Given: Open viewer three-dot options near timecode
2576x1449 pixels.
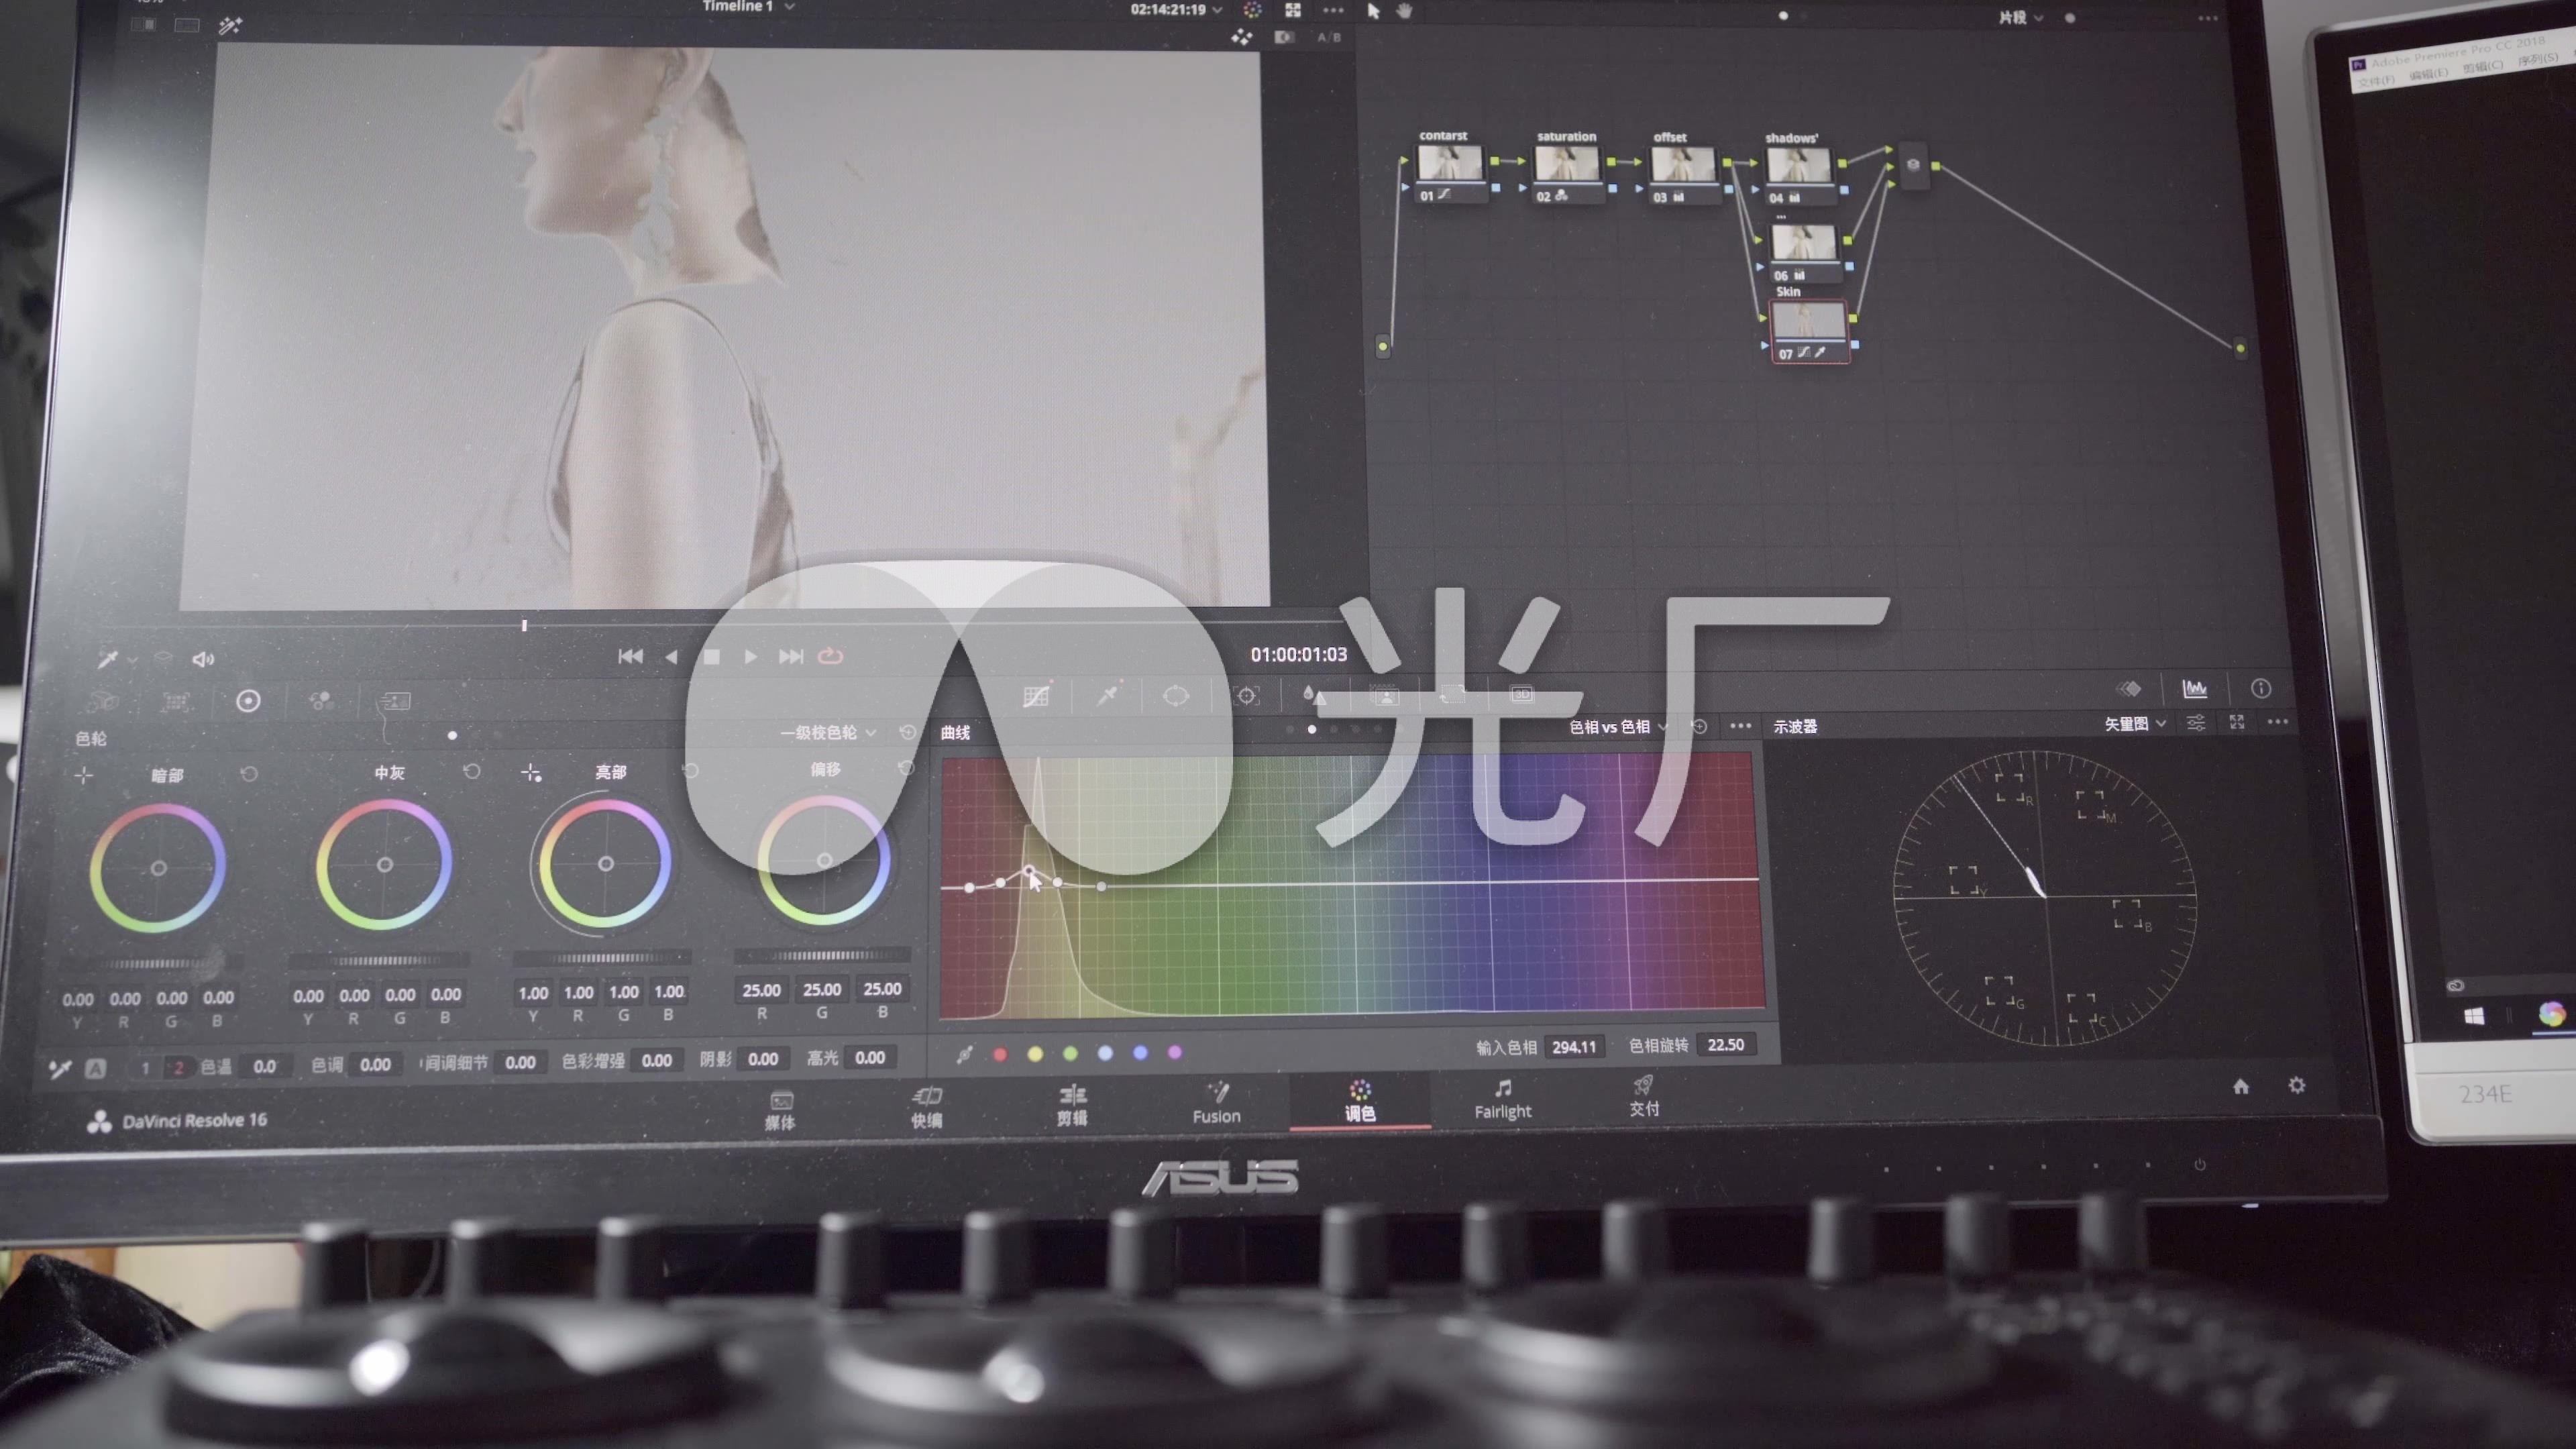Looking at the screenshot, I should pos(1333,10).
